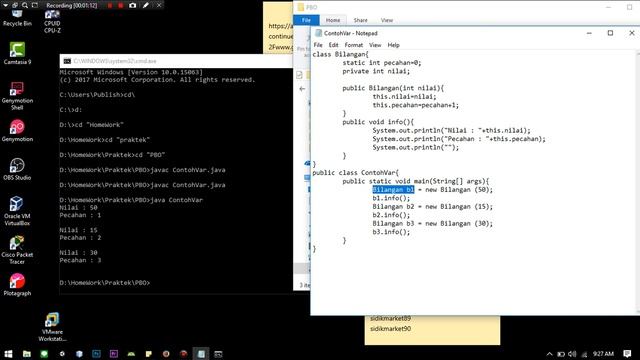Click 'Pecahan : 3' output in cmd
This screenshot has width=640, height=360.
coord(80,260)
